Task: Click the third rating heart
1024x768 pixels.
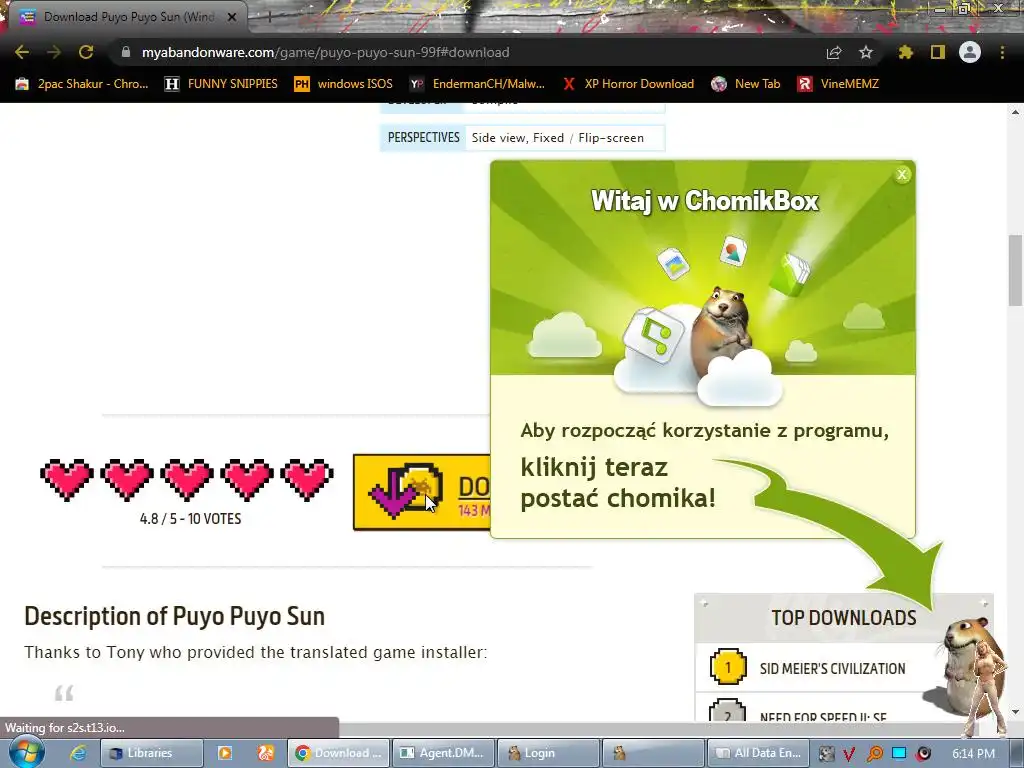Action: [x=187, y=479]
